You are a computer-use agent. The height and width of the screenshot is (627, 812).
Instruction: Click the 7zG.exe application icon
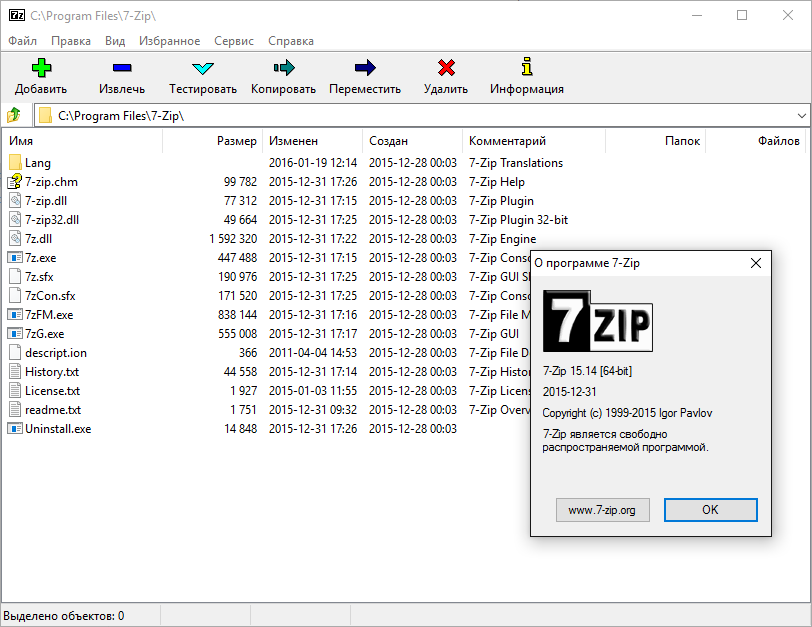click(15, 333)
